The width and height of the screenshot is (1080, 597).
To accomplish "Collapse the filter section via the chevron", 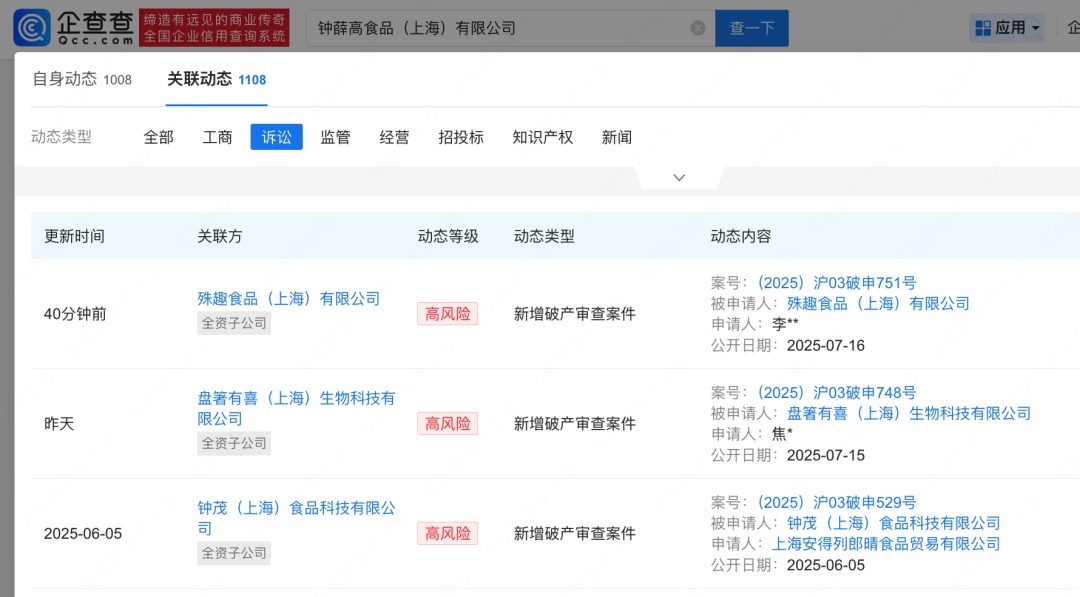I will point(679,176).
